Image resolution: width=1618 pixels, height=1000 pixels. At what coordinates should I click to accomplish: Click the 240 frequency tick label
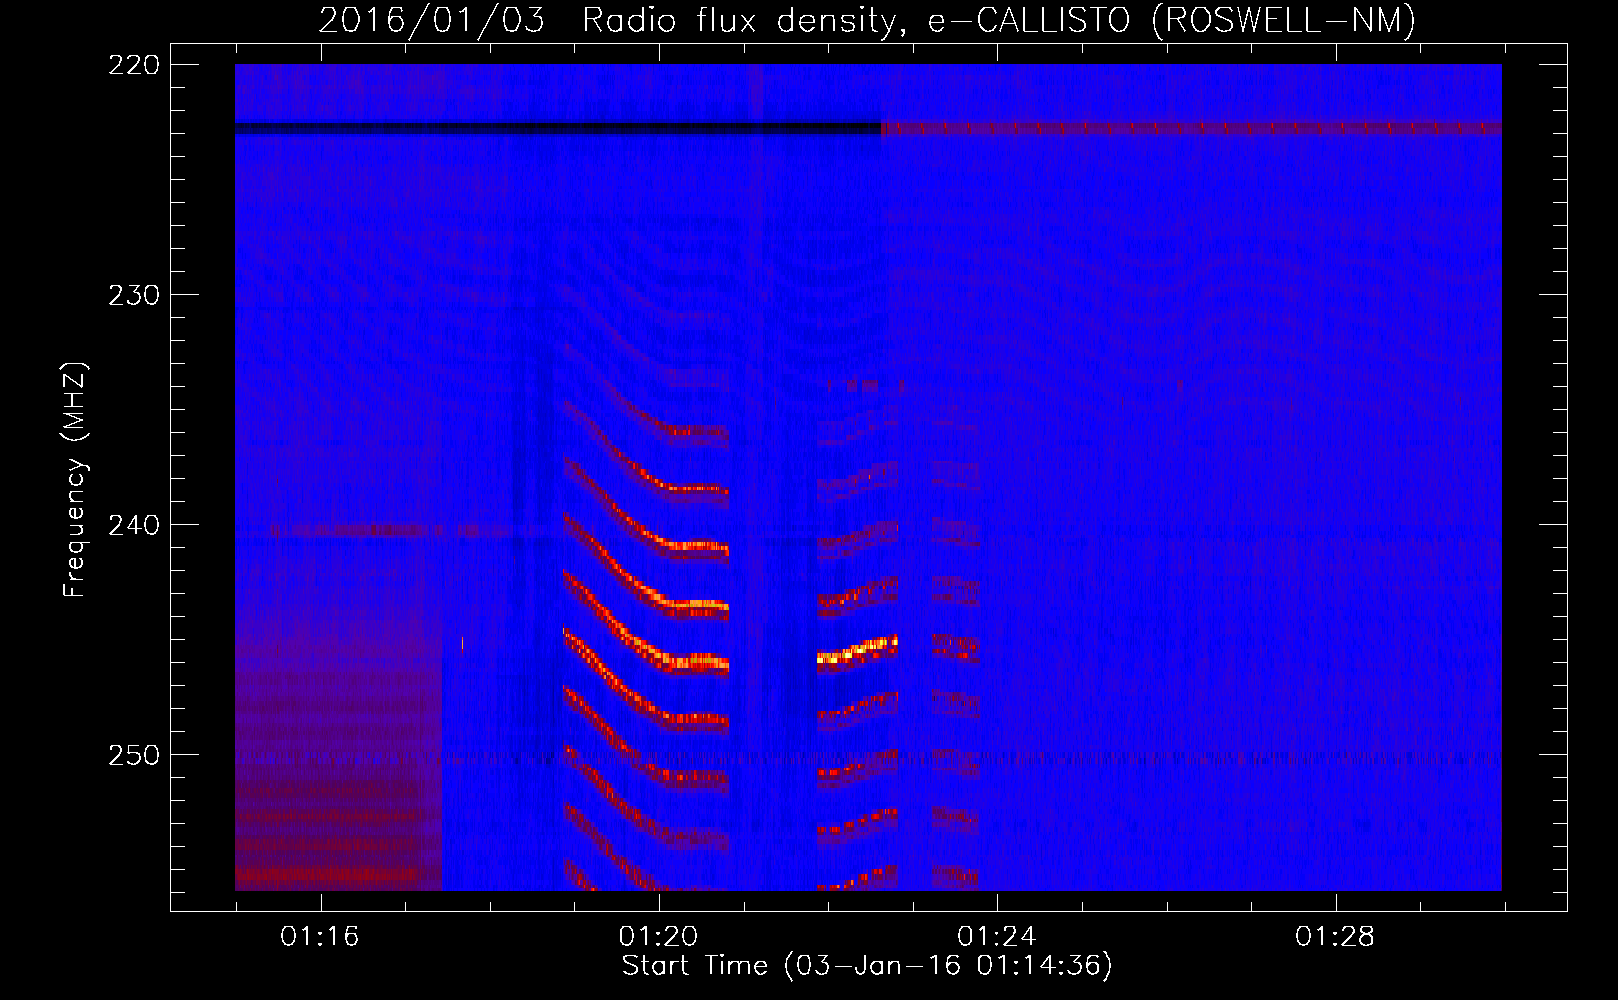click(134, 525)
